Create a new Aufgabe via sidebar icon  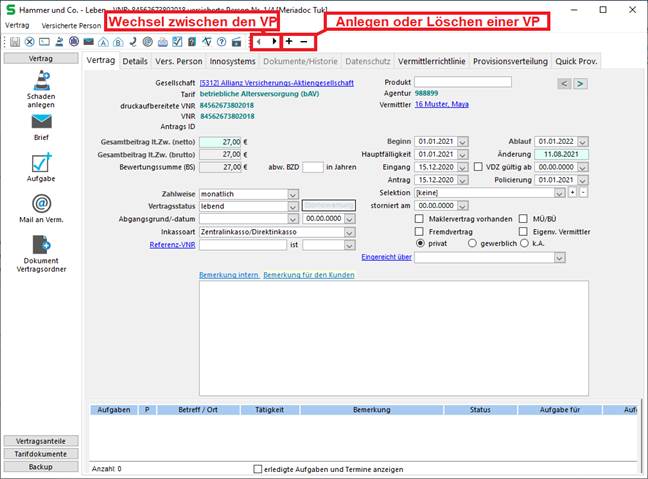41,163
